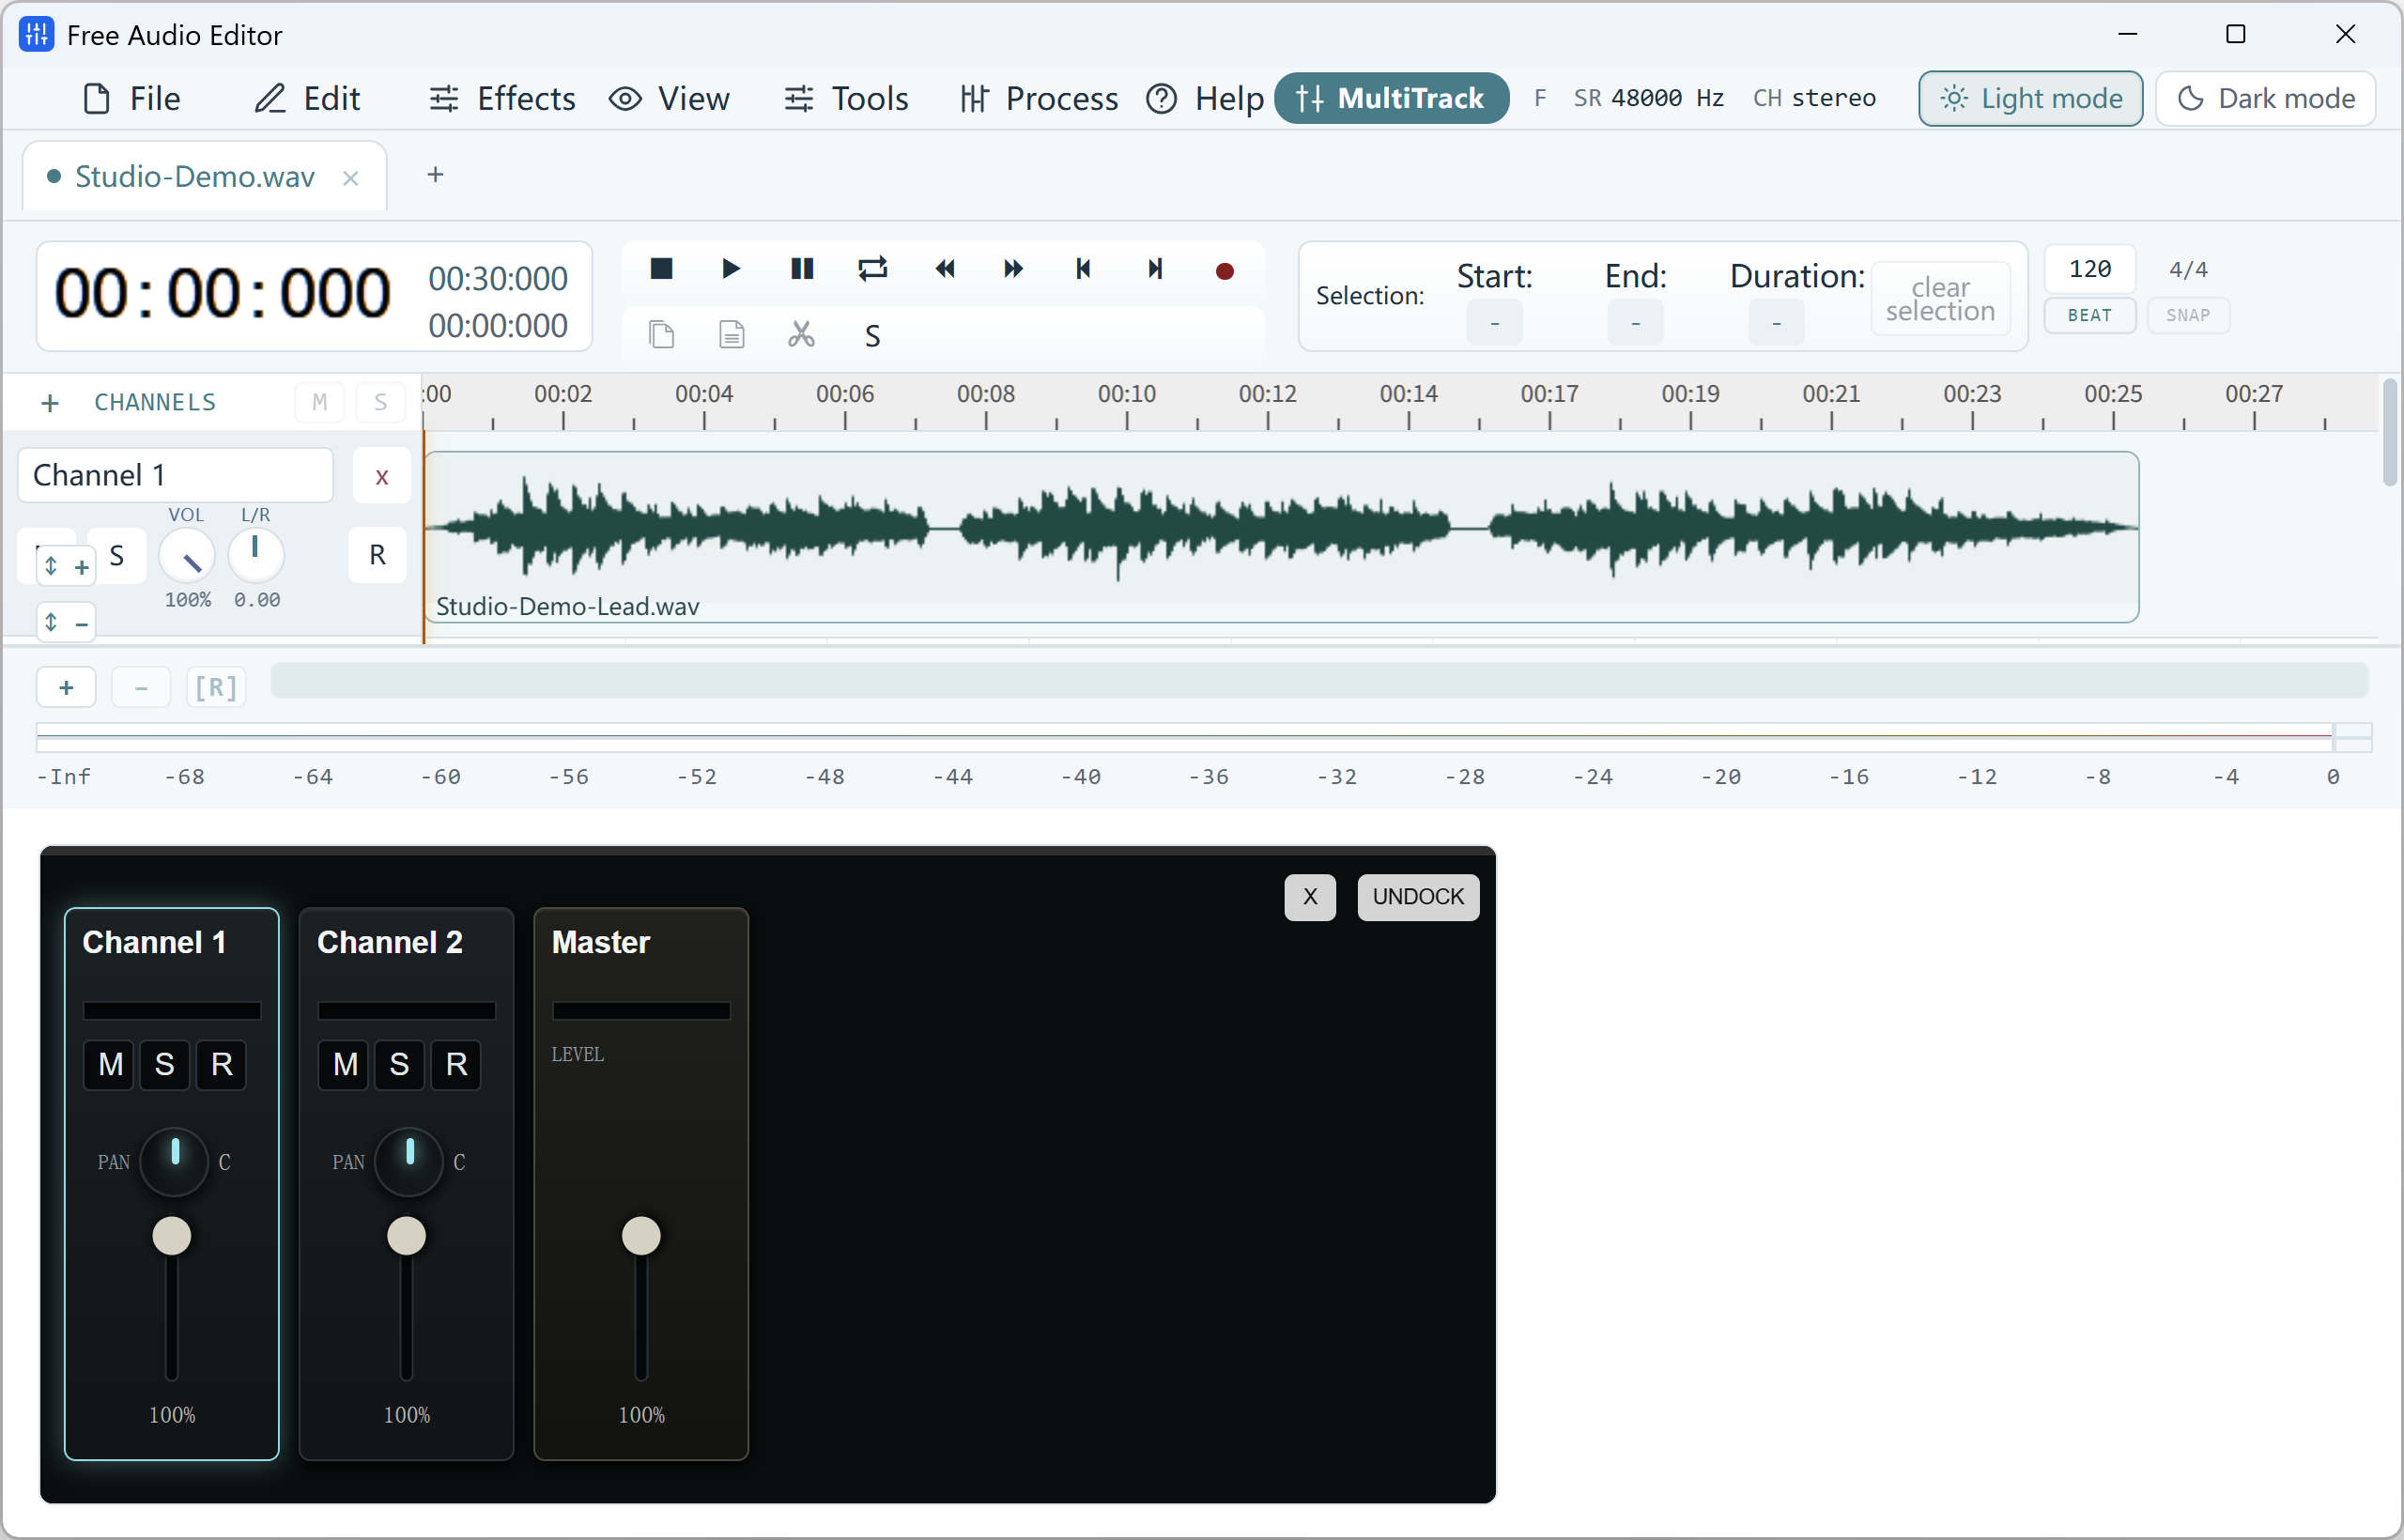Open the Process menu
This screenshot has width=2404, height=1540.
pos(1039,98)
